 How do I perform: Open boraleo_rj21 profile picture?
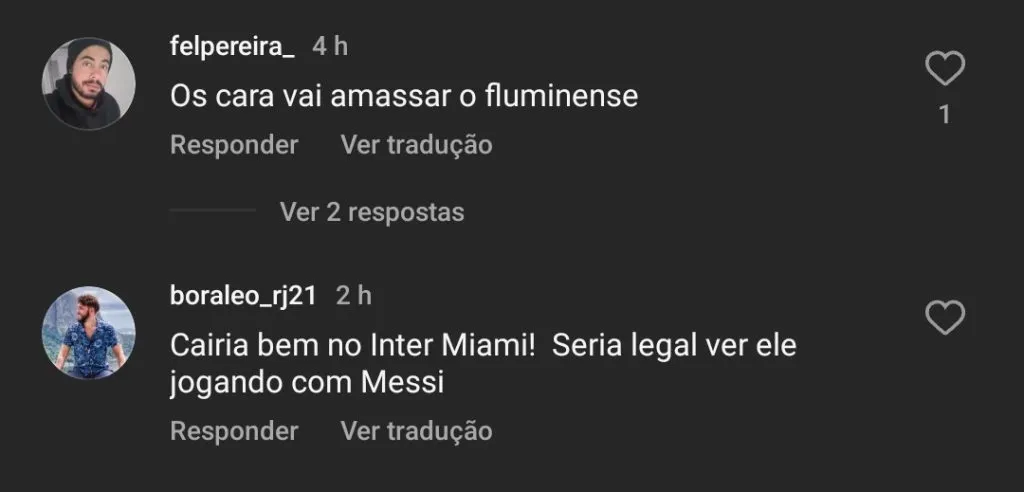click(91, 333)
